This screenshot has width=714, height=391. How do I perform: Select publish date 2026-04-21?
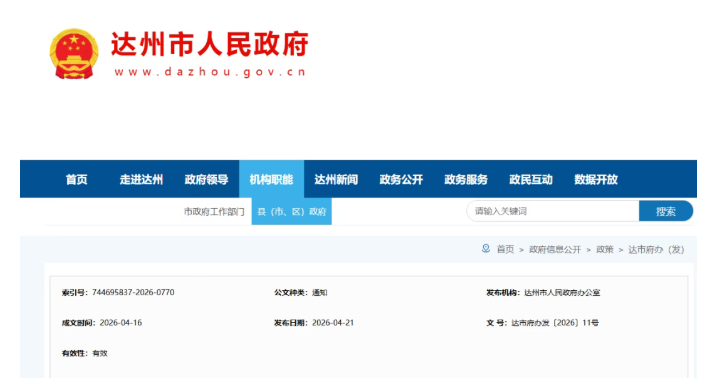[x=333, y=323]
